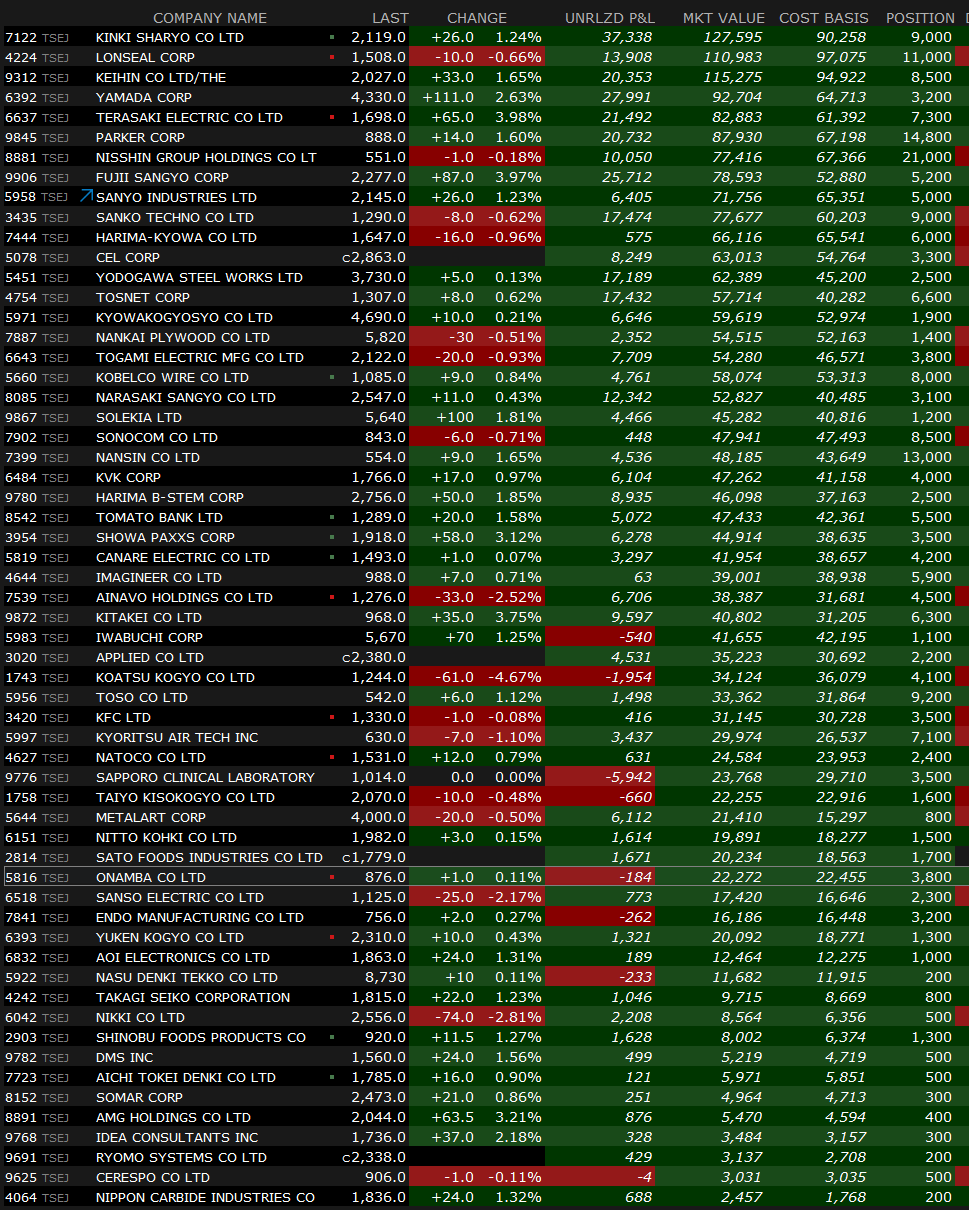Viewport: 969px width, 1210px height.
Task: Click blue arrow icon beside SANYO INDUSTRIES LTD
Action: pos(86,196)
